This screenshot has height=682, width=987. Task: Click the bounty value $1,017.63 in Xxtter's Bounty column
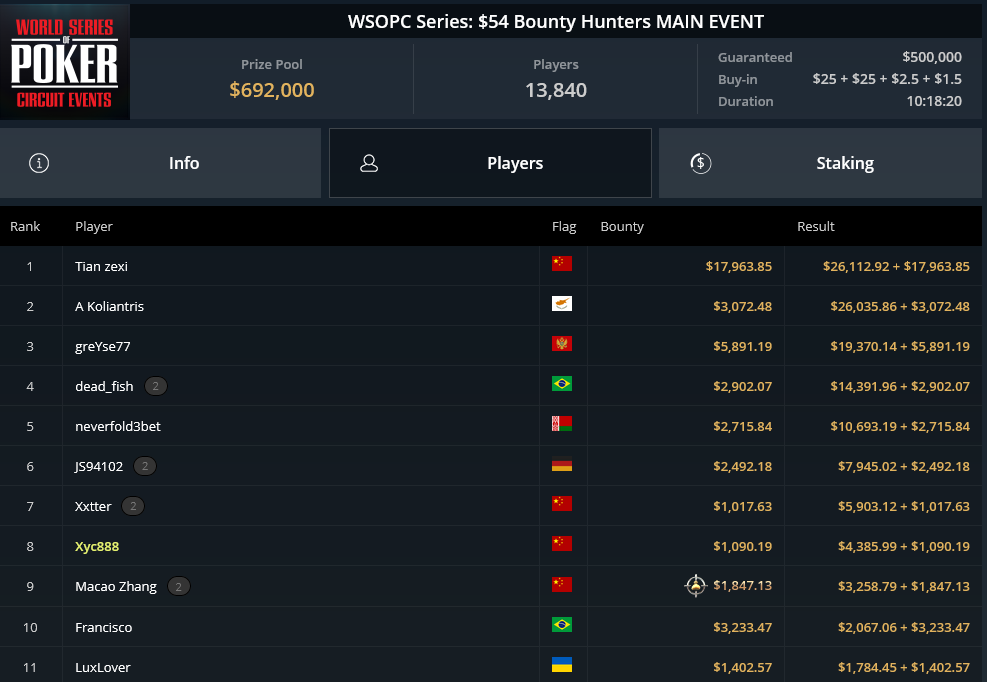coord(742,506)
